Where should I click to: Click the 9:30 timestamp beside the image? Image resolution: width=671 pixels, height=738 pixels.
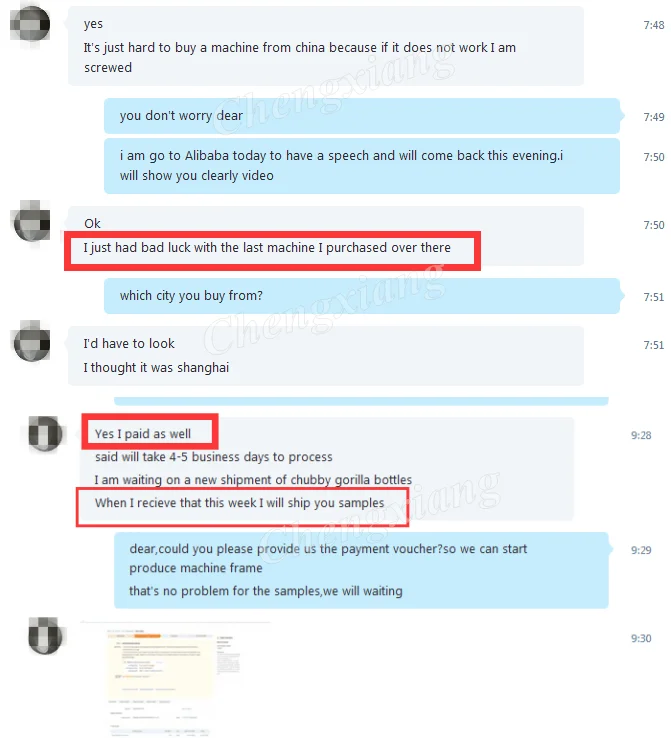(641, 638)
